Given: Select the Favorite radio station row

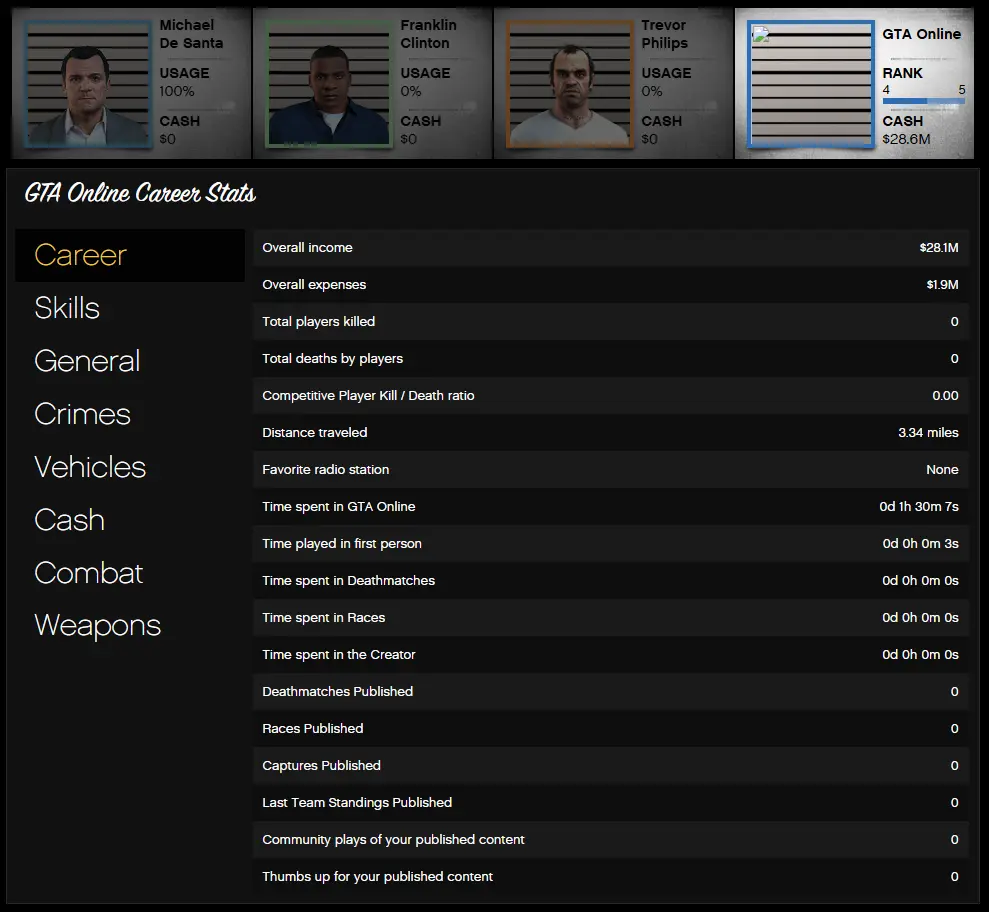Looking at the screenshot, I should pyautogui.click(x=610, y=470).
